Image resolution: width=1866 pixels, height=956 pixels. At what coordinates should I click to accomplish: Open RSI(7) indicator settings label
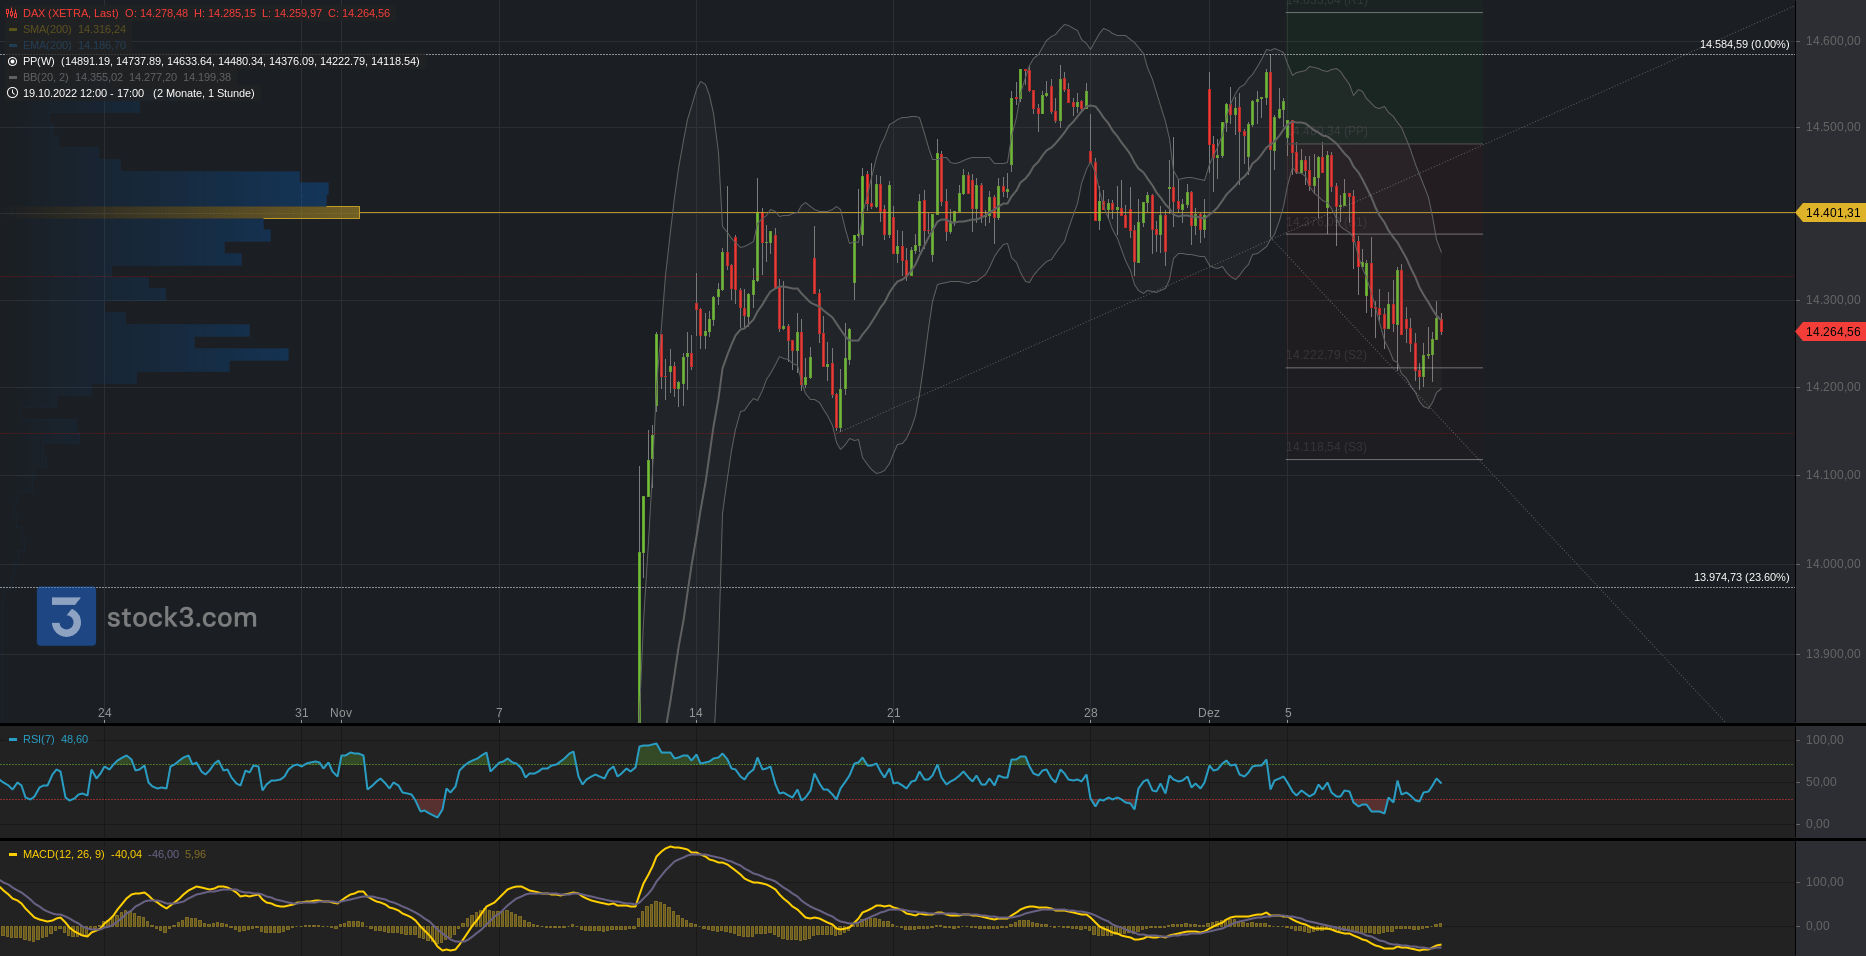[39, 739]
